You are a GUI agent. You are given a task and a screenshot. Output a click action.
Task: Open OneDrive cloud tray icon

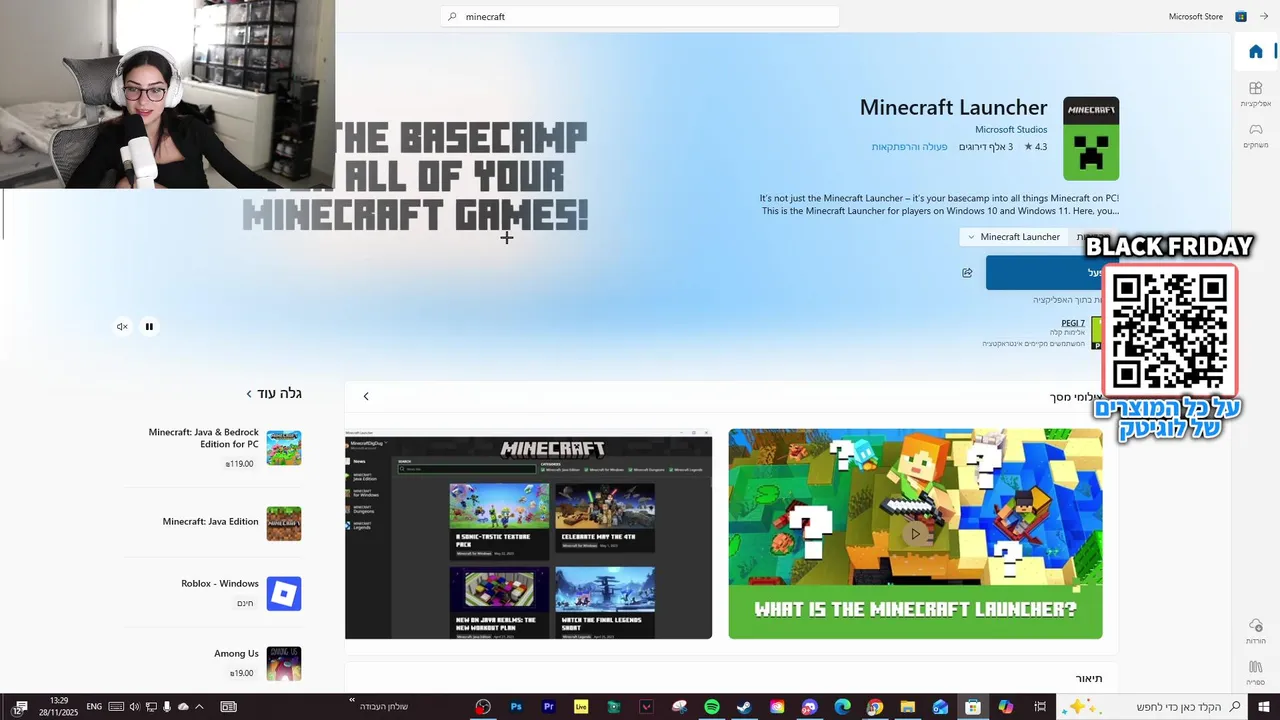[x=183, y=707]
